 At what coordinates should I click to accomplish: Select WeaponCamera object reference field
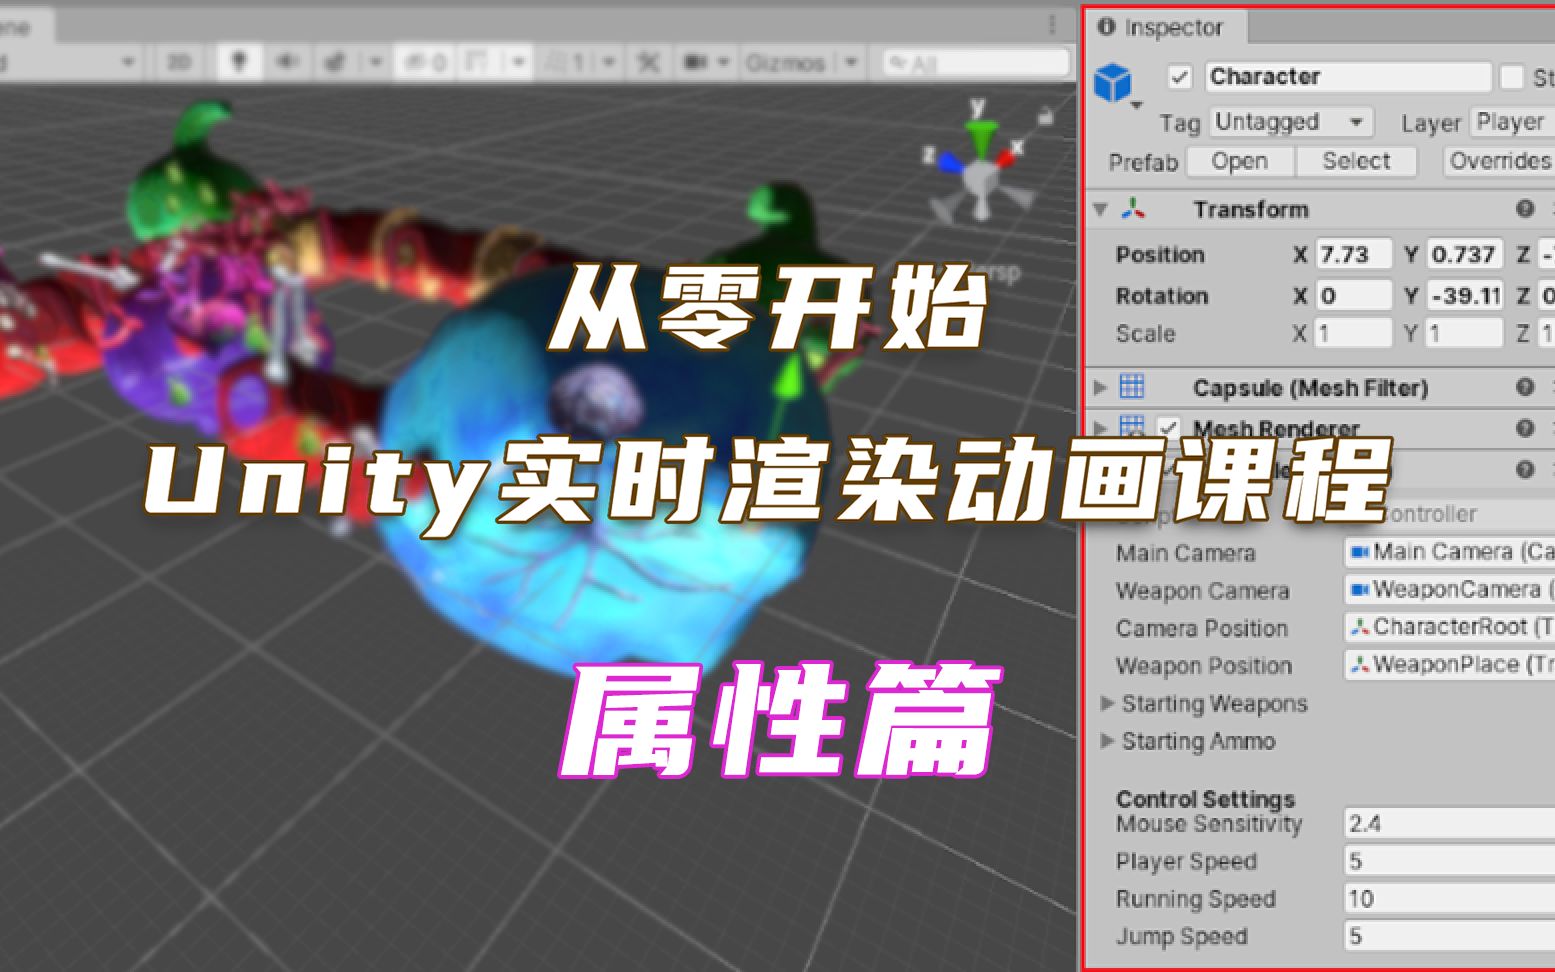[x=1449, y=590]
